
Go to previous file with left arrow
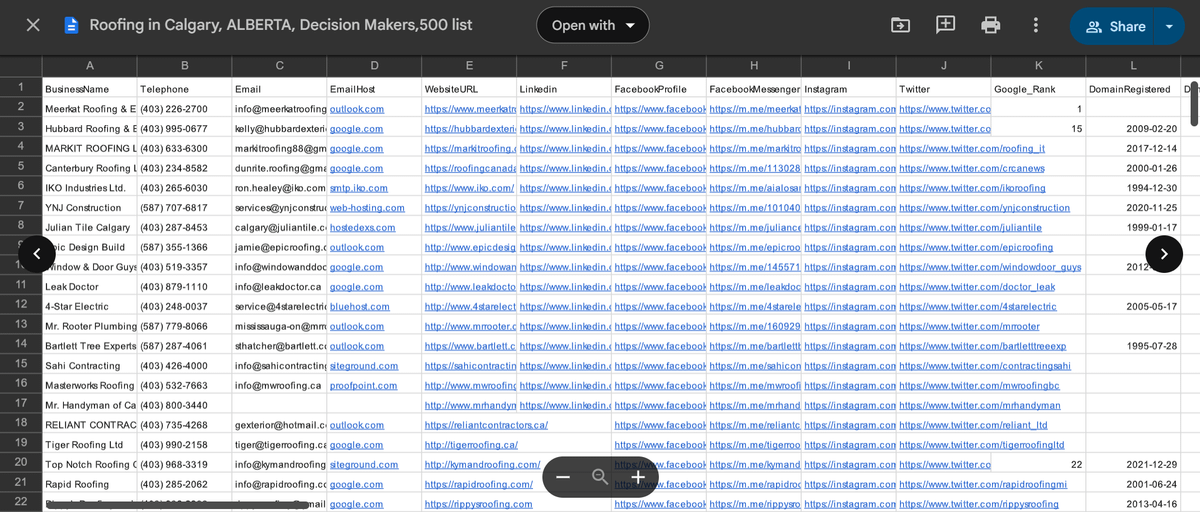(x=37, y=254)
